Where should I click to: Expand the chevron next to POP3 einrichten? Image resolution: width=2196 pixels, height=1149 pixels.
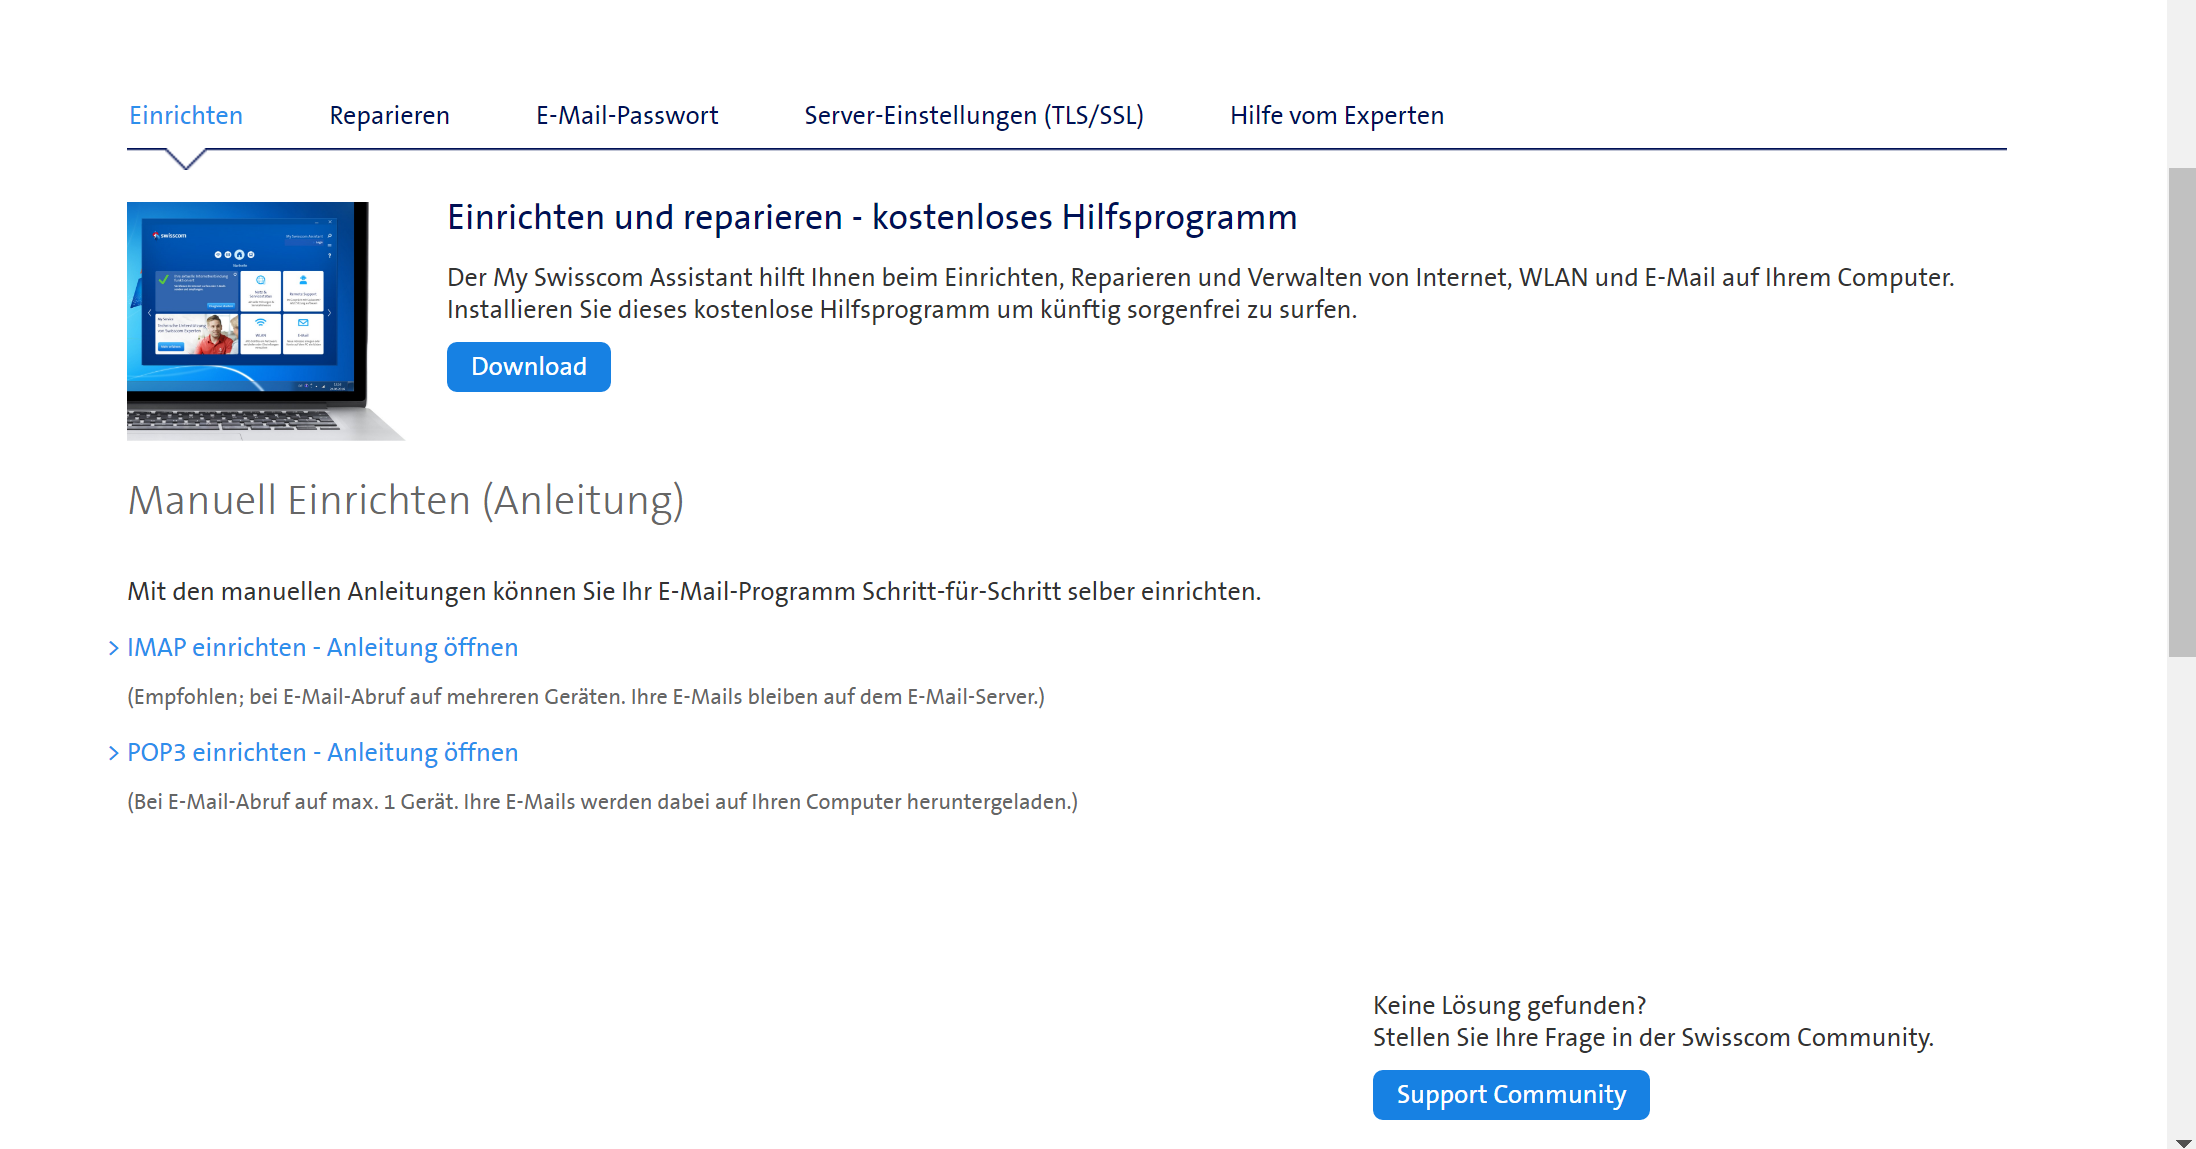click(113, 753)
